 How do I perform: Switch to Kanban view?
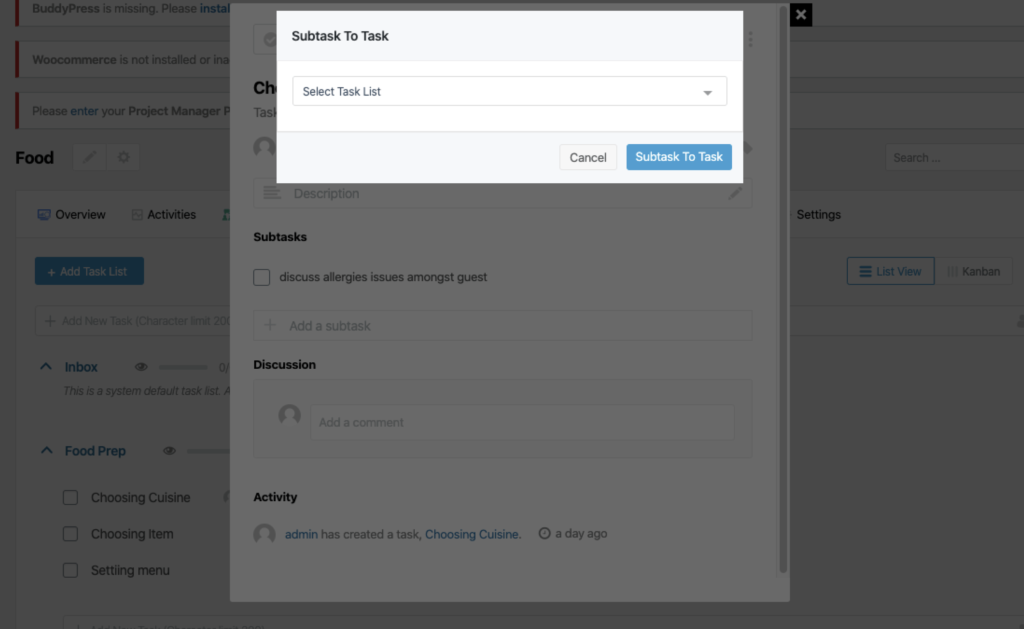974,271
